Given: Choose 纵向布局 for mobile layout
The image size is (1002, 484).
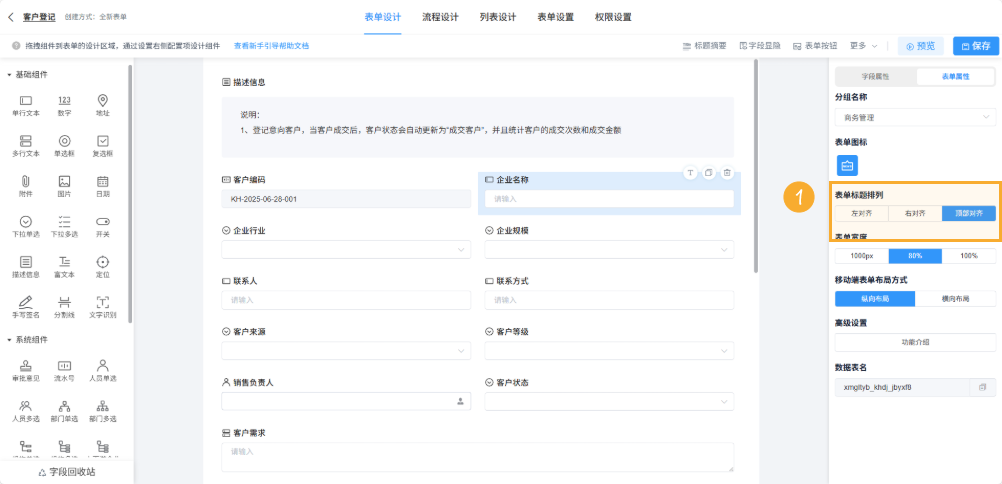Looking at the screenshot, I should point(875,299).
